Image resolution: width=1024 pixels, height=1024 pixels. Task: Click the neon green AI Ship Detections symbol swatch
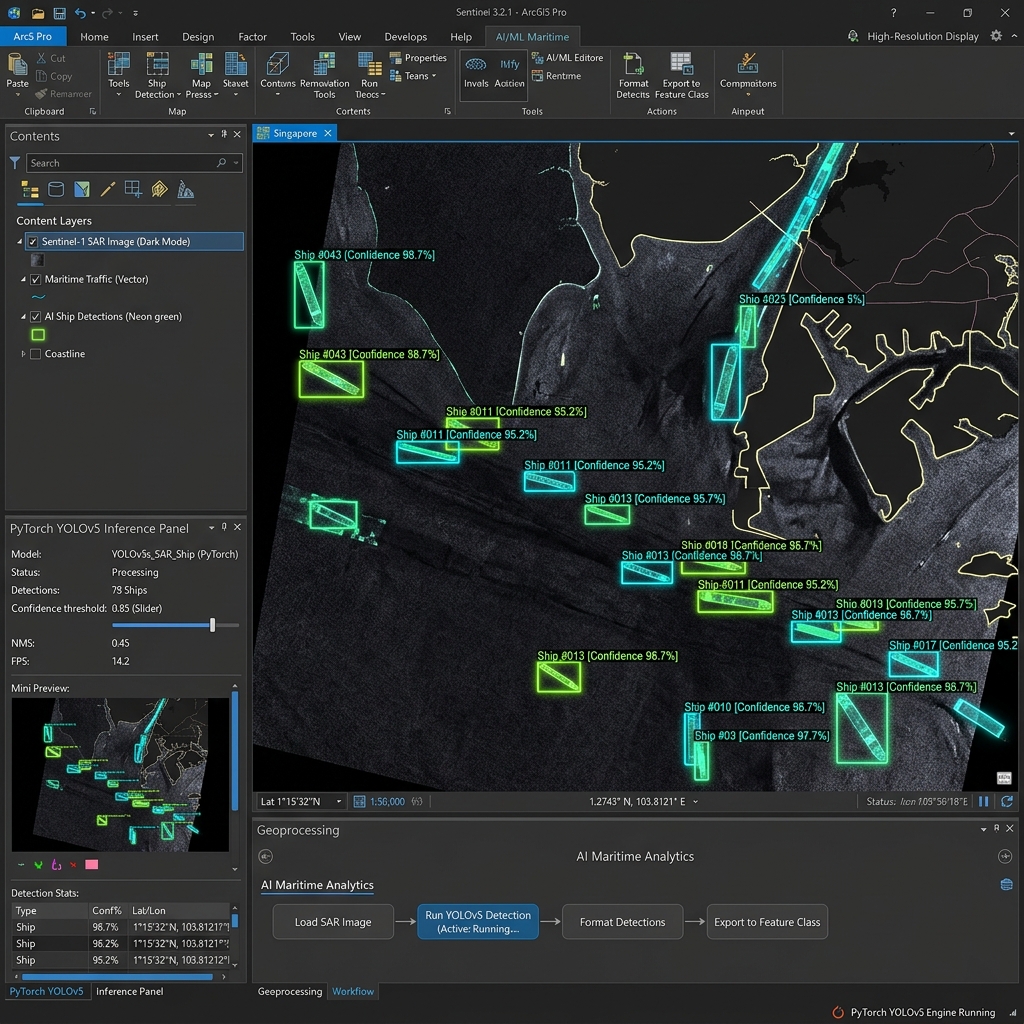pyautogui.click(x=39, y=335)
